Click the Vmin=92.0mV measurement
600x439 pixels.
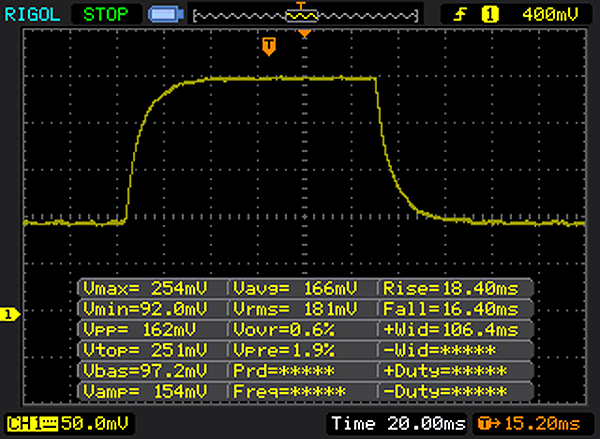pyautogui.click(x=145, y=309)
